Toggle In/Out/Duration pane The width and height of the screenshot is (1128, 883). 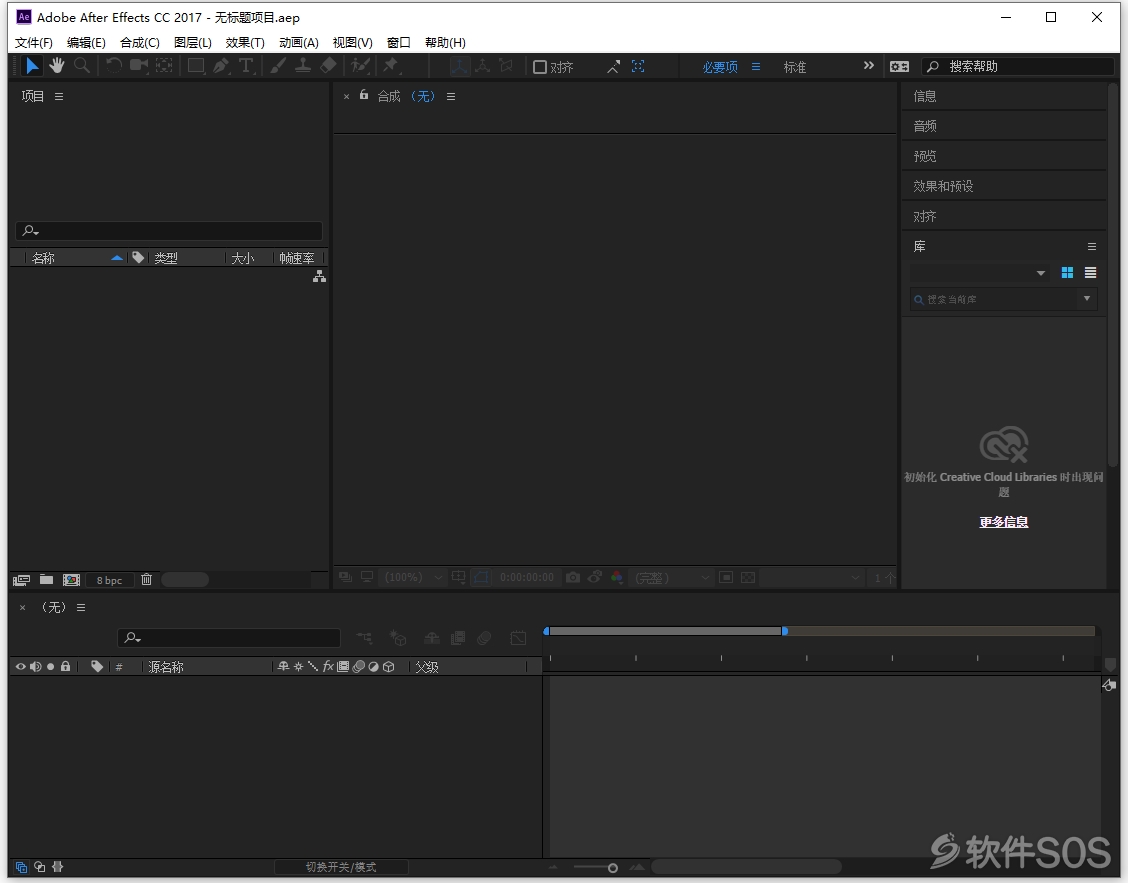click(58, 867)
